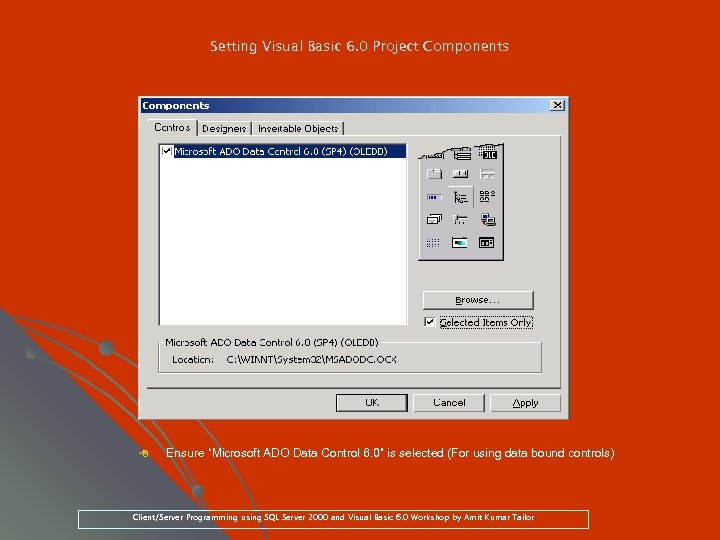Image resolution: width=720 pixels, height=540 pixels.
Task: Click the Ensure 'Microsoft ADO Data Control' bullet text
Action: (x=390, y=453)
